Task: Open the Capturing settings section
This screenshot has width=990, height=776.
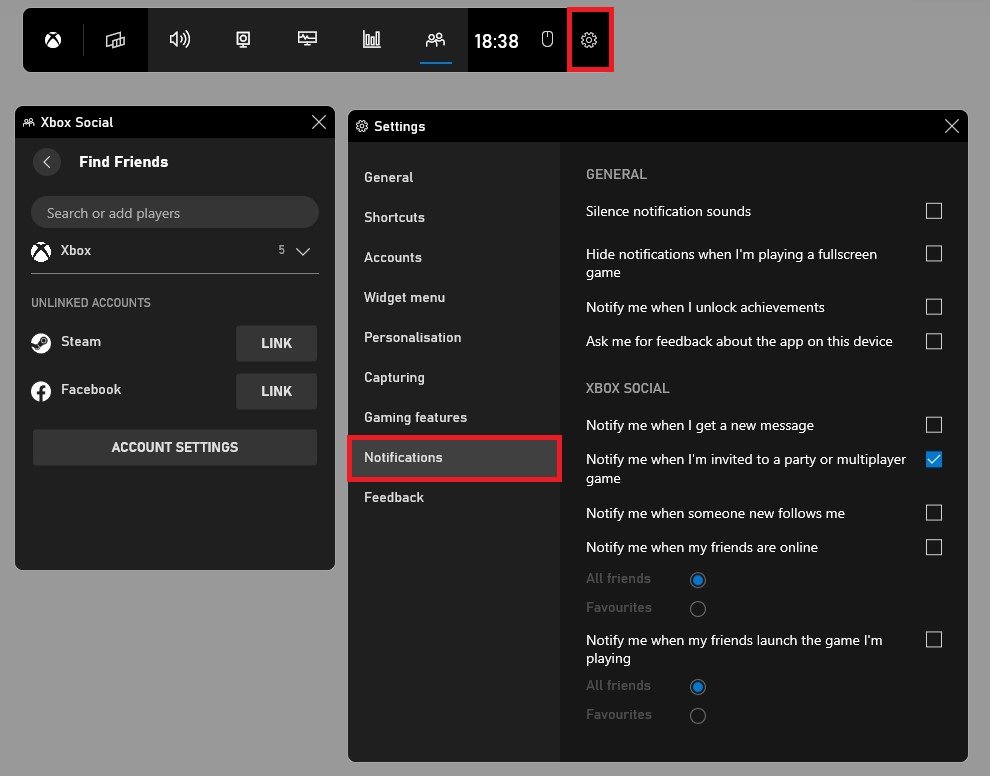Action: (x=394, y=377)
